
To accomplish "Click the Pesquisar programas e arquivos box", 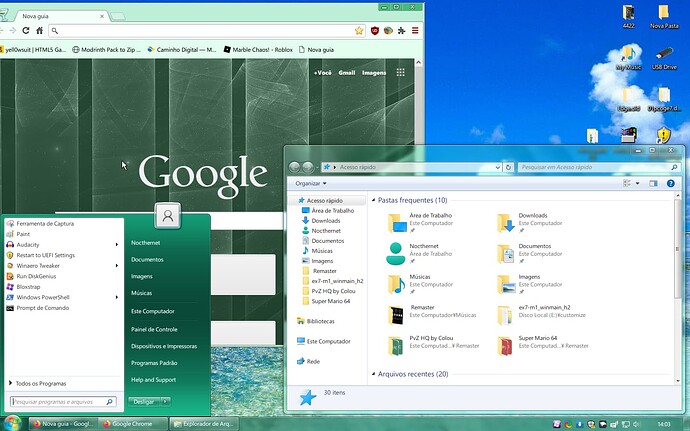I will 63,402.
